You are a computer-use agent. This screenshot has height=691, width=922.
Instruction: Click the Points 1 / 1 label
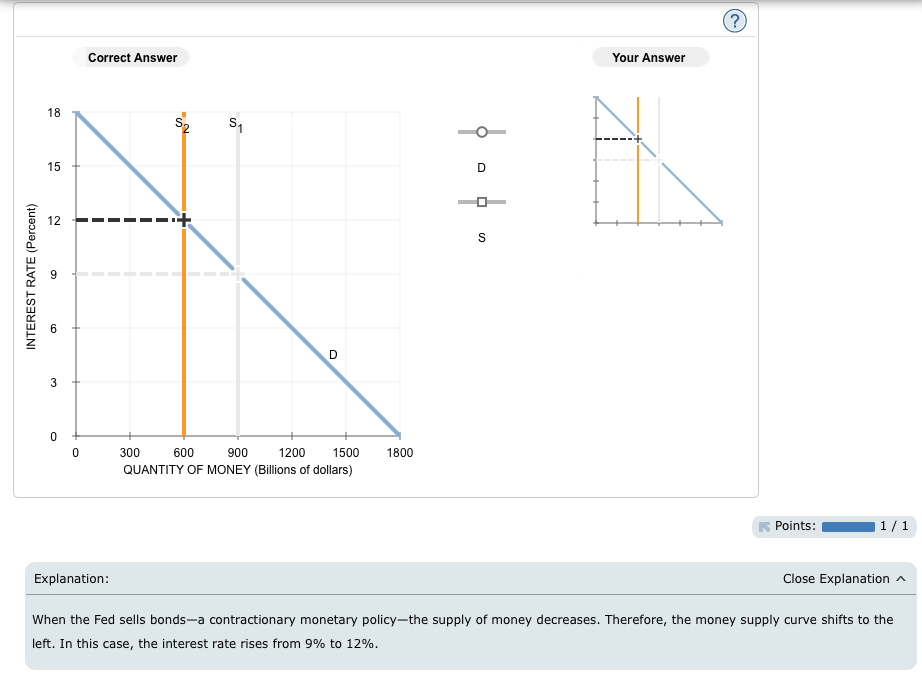tap(893, 526)
